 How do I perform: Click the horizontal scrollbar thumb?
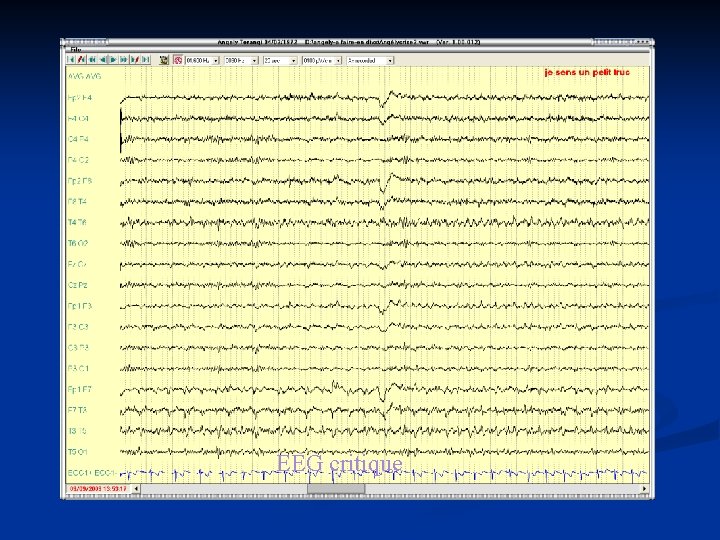pyautogui.click(x=336, y=489)
